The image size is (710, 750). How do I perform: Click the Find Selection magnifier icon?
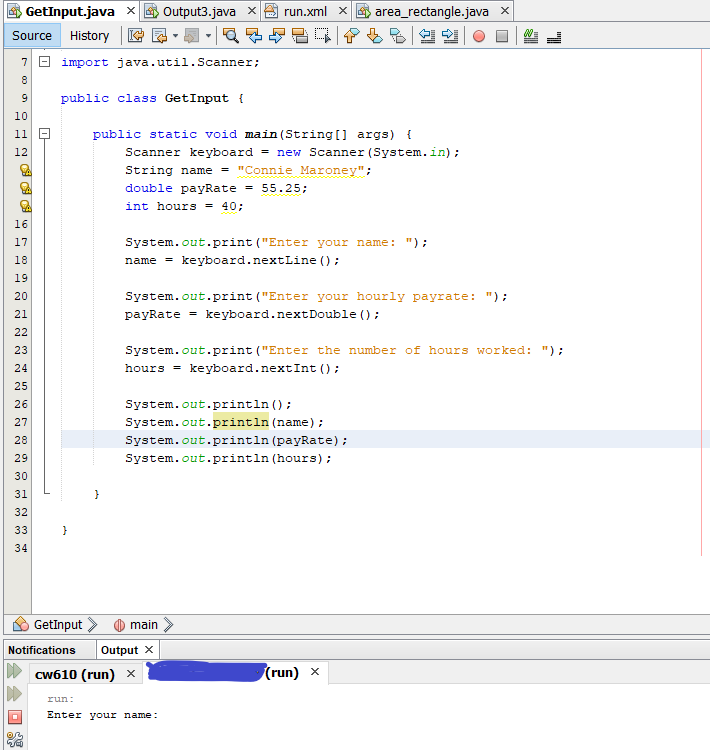click(231, 36)
